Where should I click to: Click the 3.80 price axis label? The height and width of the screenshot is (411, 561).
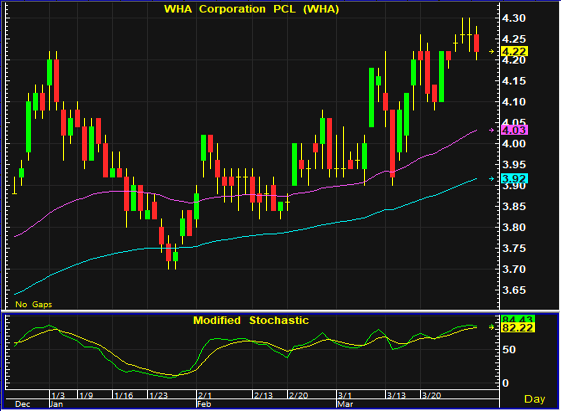coord(514,227)
